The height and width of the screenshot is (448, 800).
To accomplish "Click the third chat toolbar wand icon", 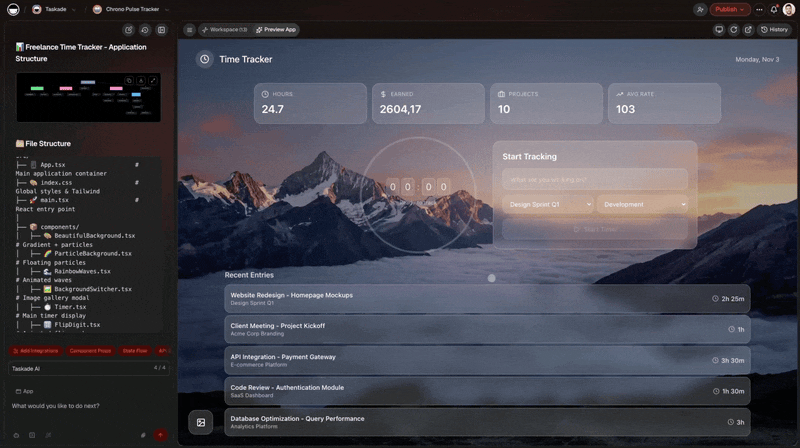I will tap(48, 435).
